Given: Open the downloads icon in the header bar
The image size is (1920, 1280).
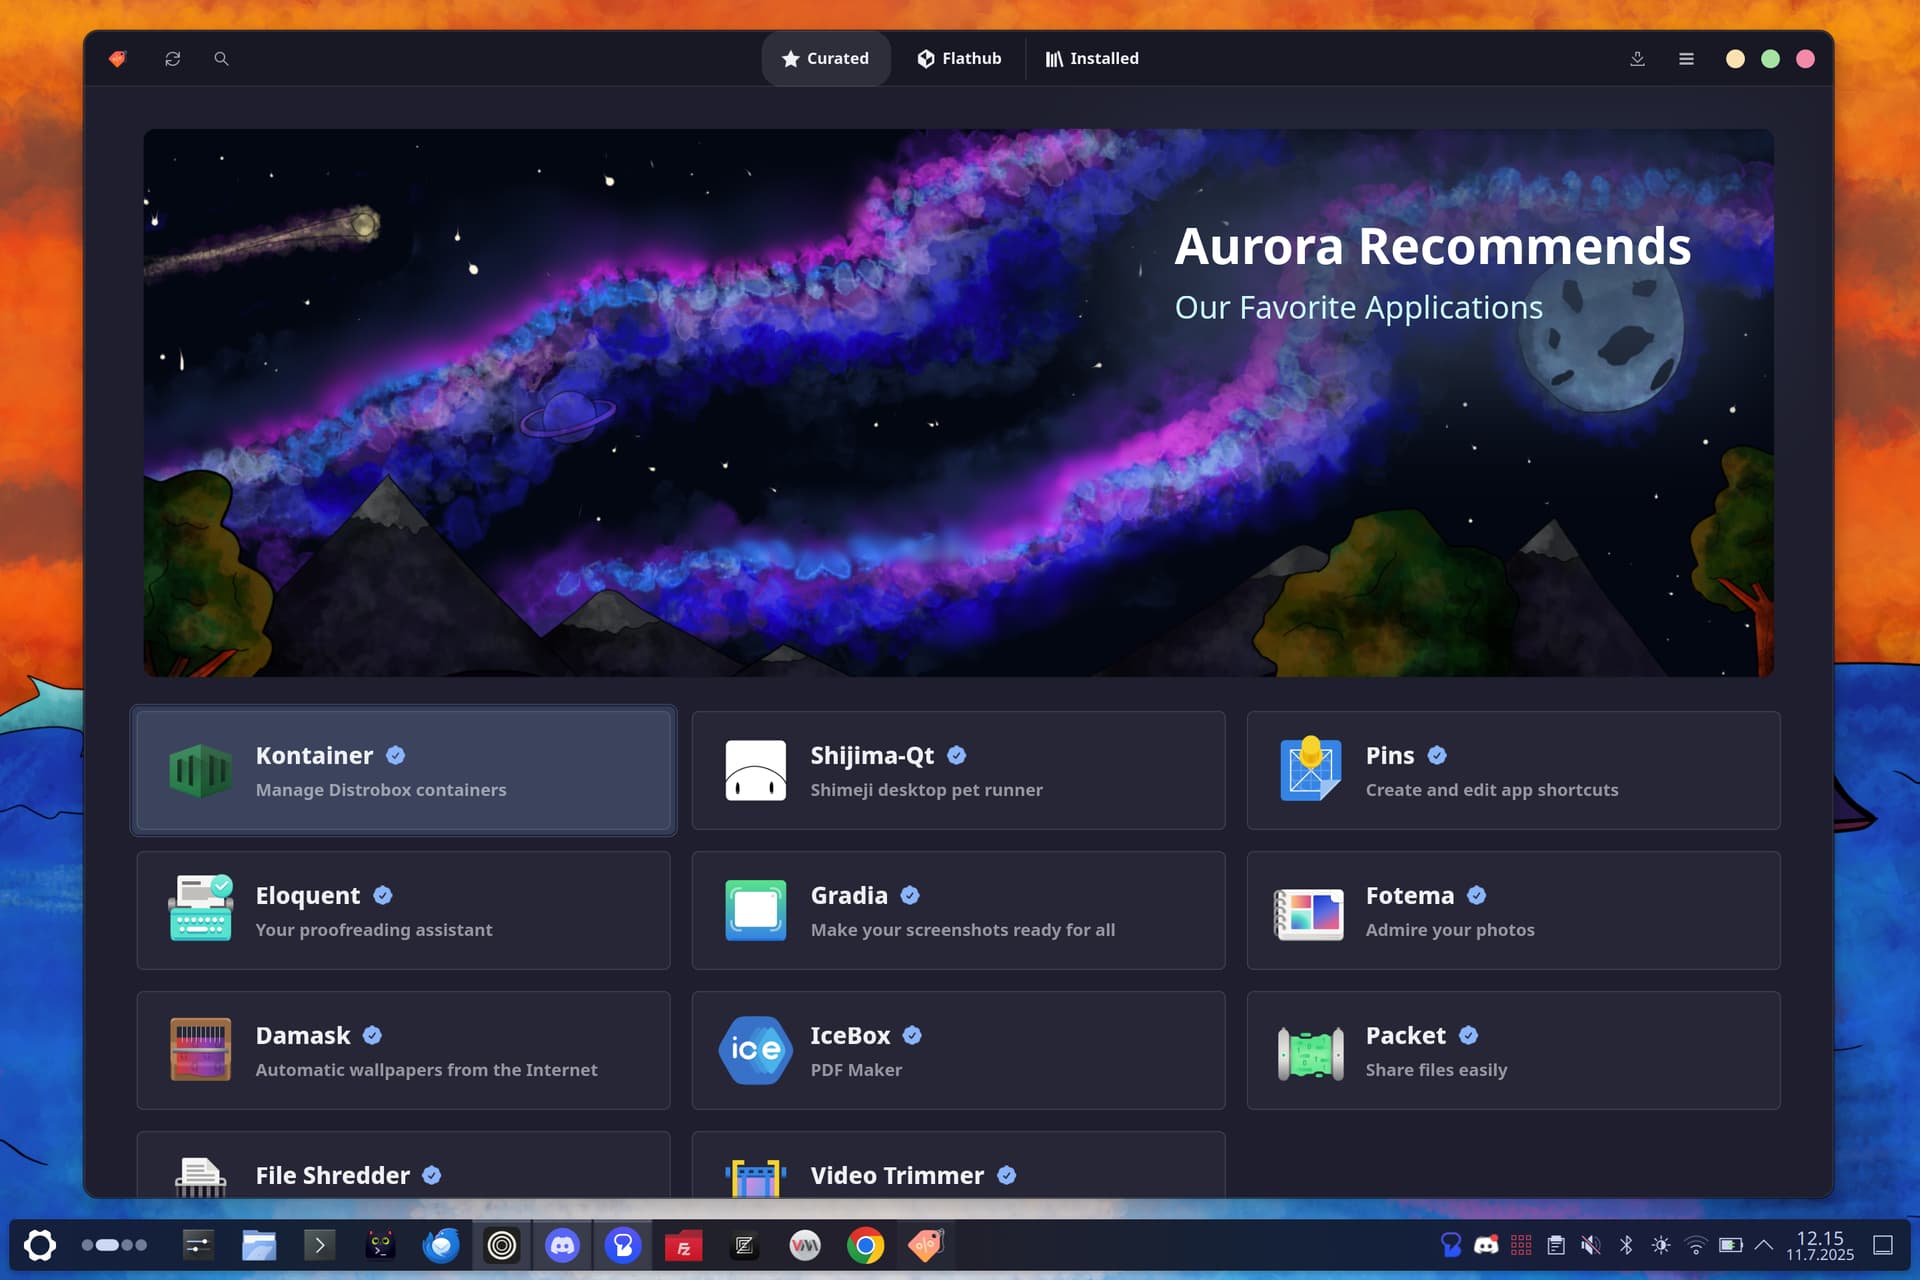Looking at the screenshot, I should click(1637, 59).
